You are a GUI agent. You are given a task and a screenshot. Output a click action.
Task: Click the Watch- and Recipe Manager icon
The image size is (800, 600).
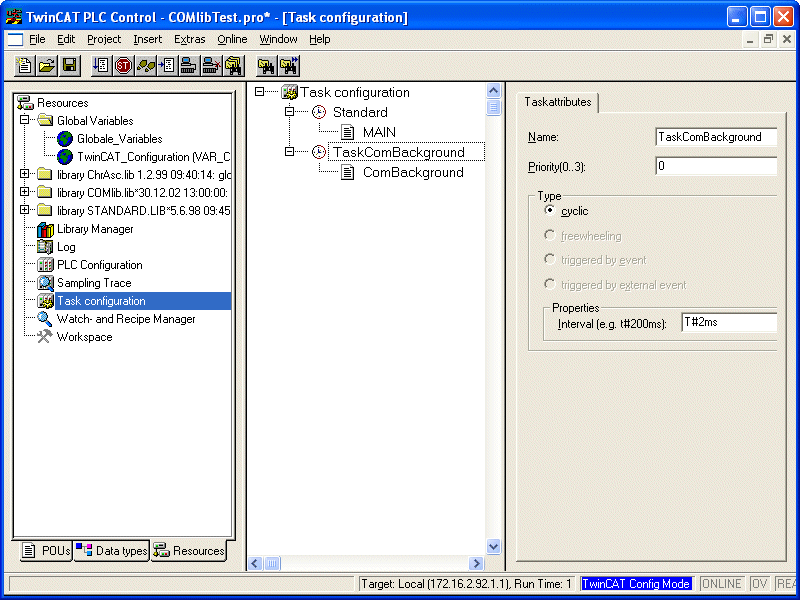45,319
